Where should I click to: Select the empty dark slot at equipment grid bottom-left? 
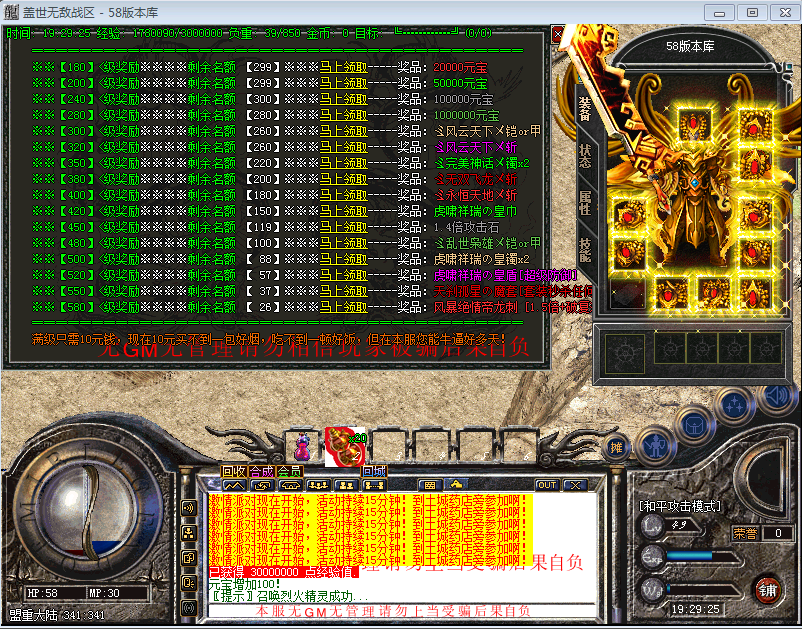[628, 294]
